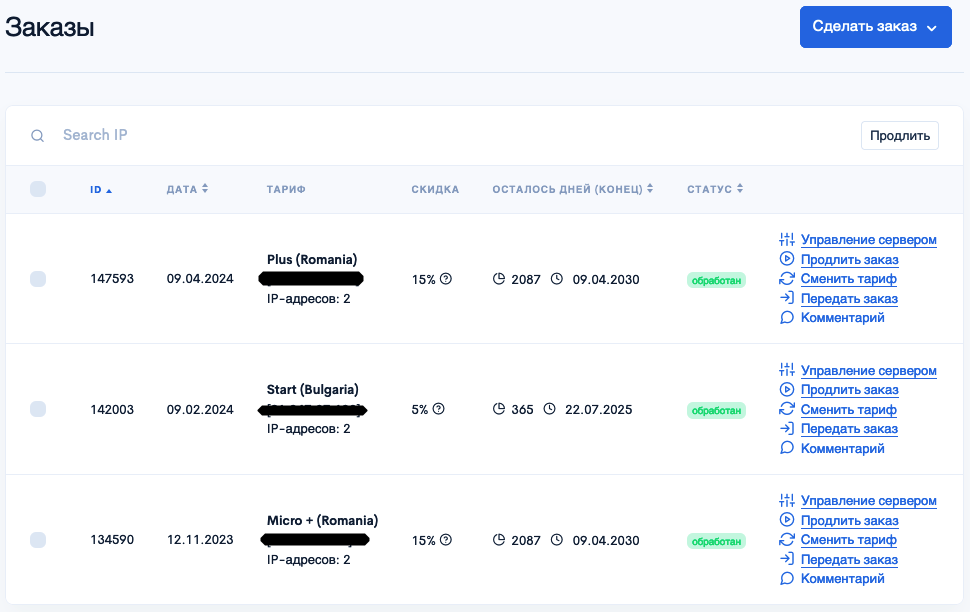Click the pie-chart days icon for order 147593
The image size is (970, 612).
coord(499,279)
